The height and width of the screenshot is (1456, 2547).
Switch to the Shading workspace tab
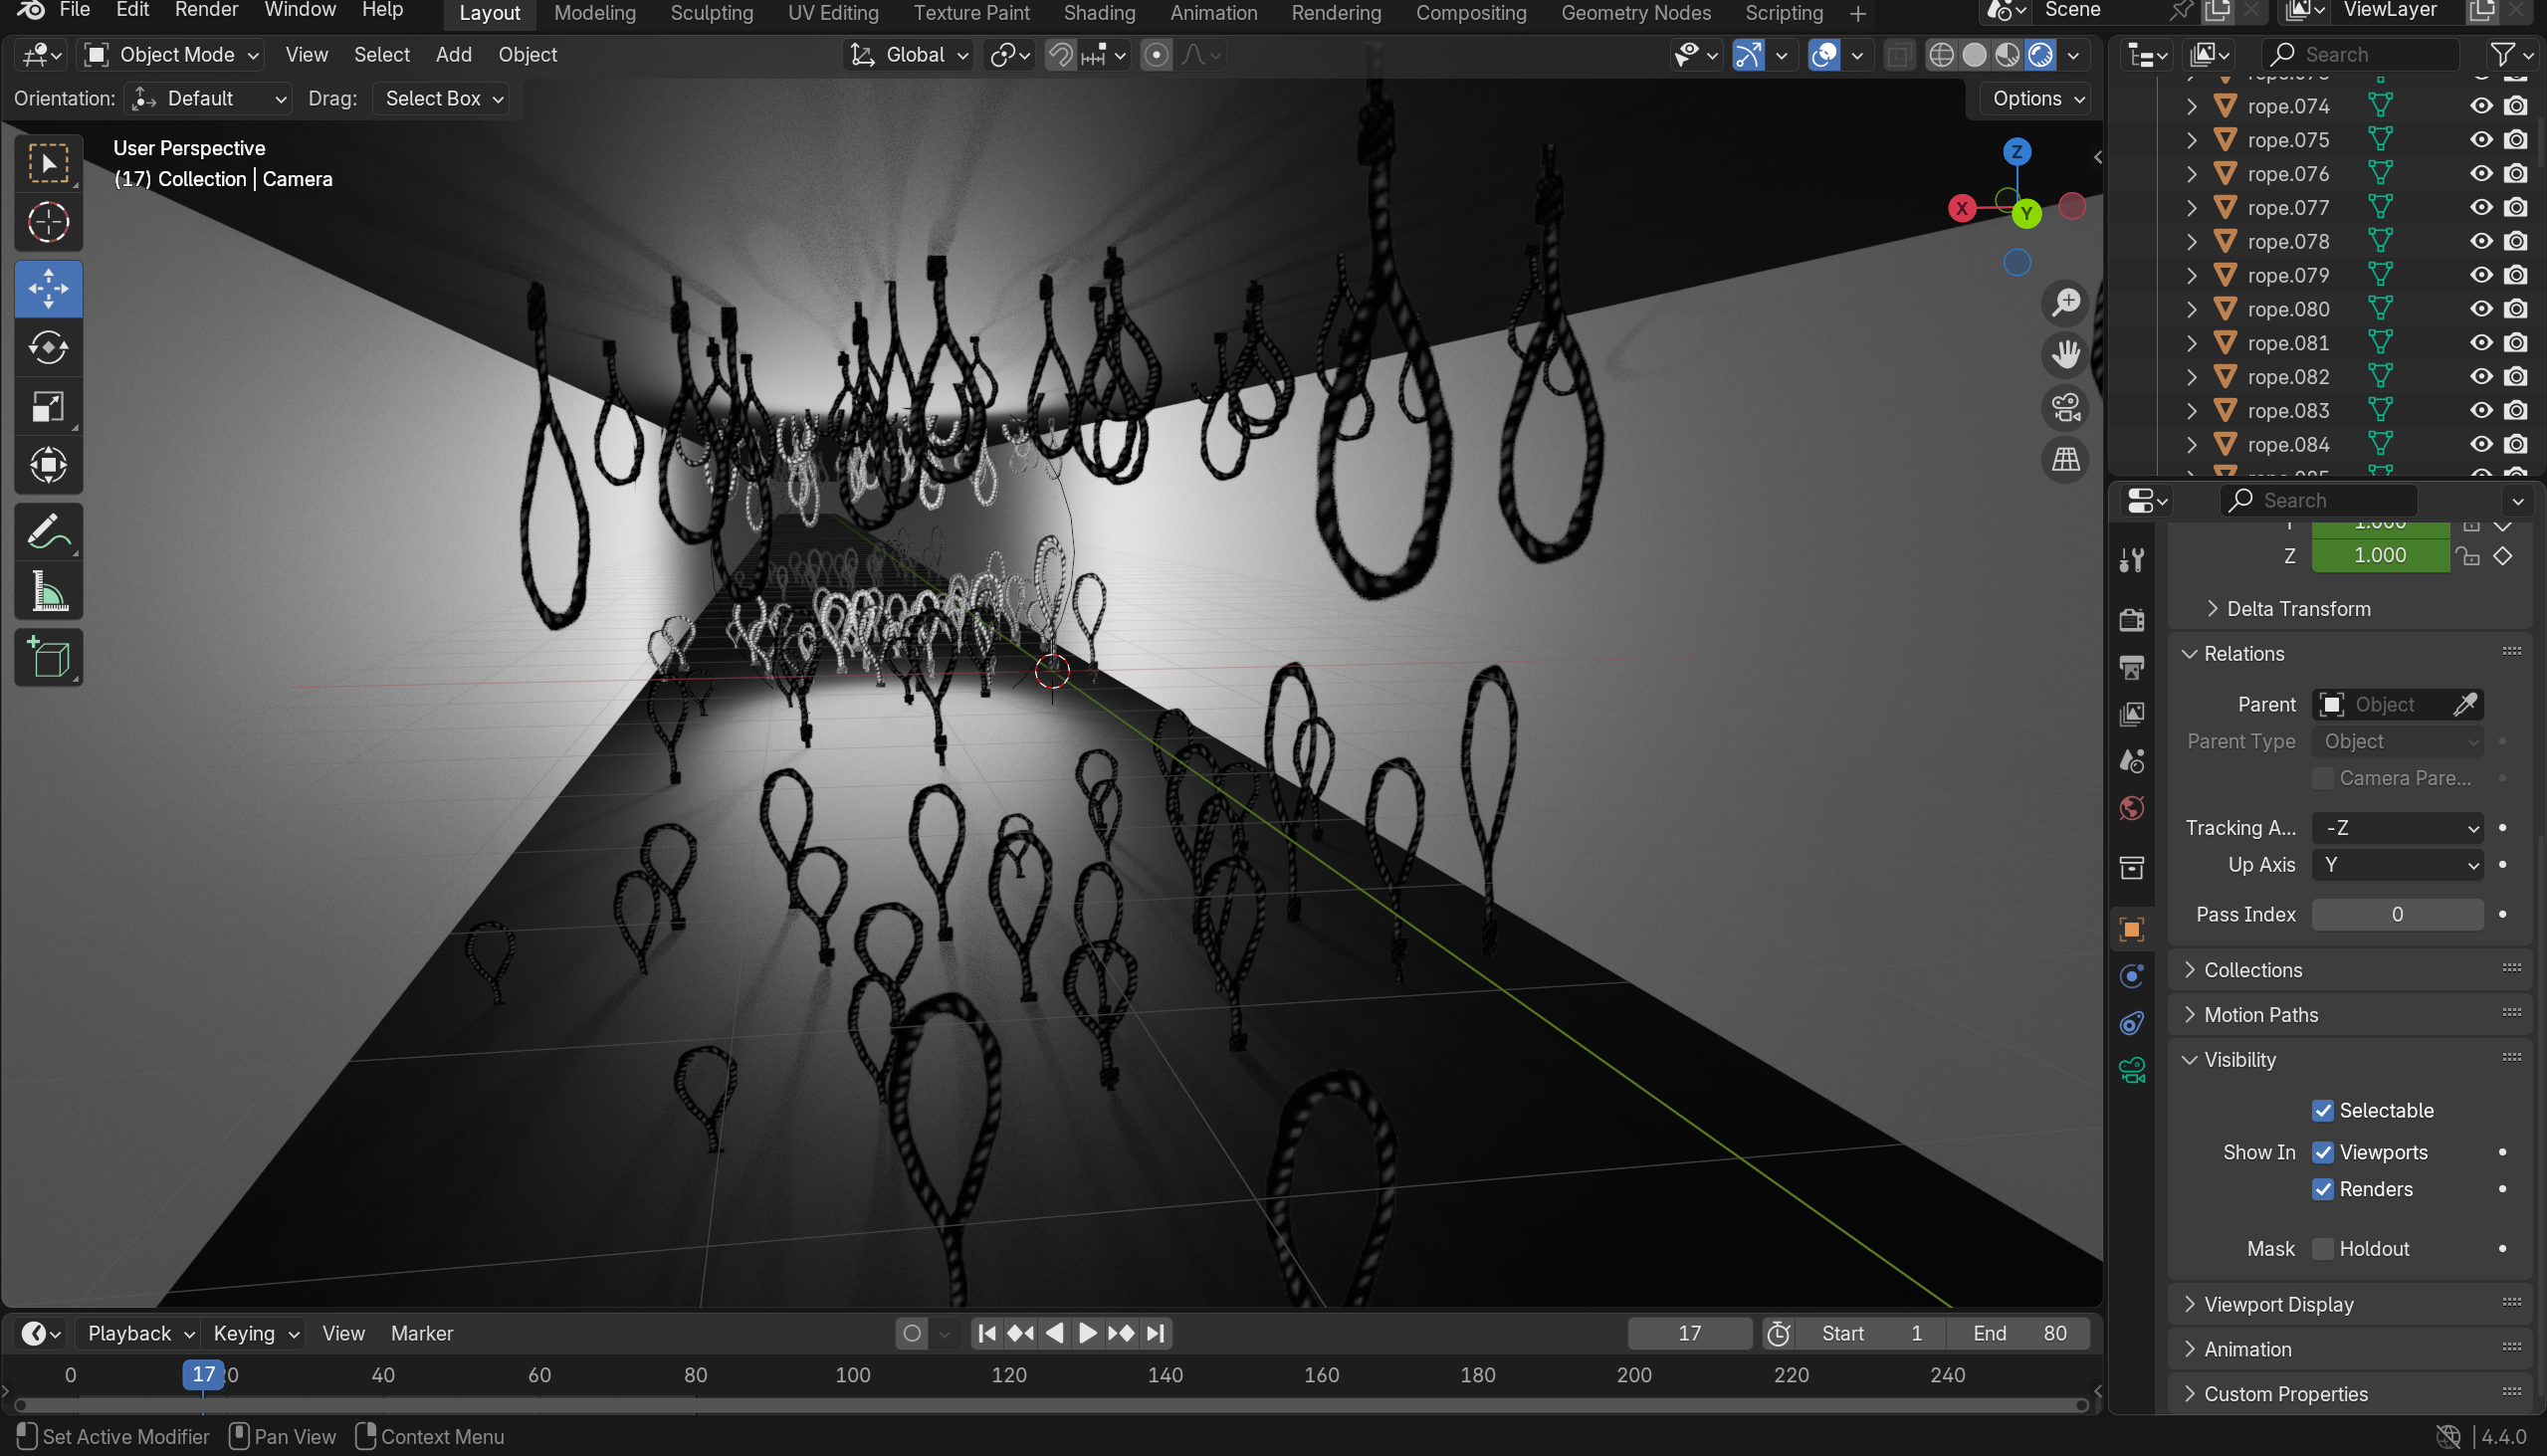pyautogui.click(x=1098, y=13)
